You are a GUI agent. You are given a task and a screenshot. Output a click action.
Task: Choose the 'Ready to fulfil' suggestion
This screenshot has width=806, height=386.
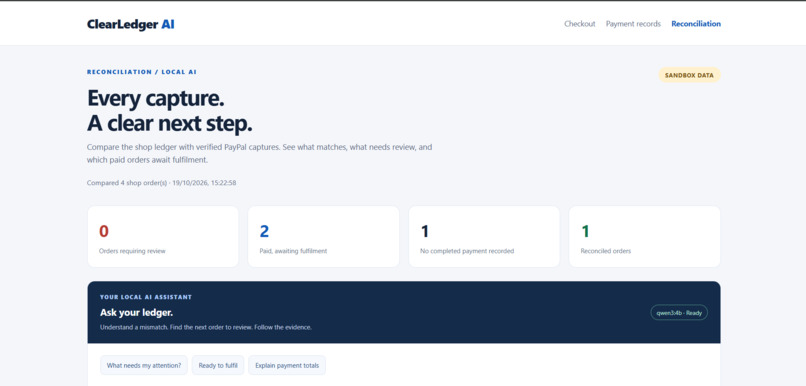[x=218, y=365]
